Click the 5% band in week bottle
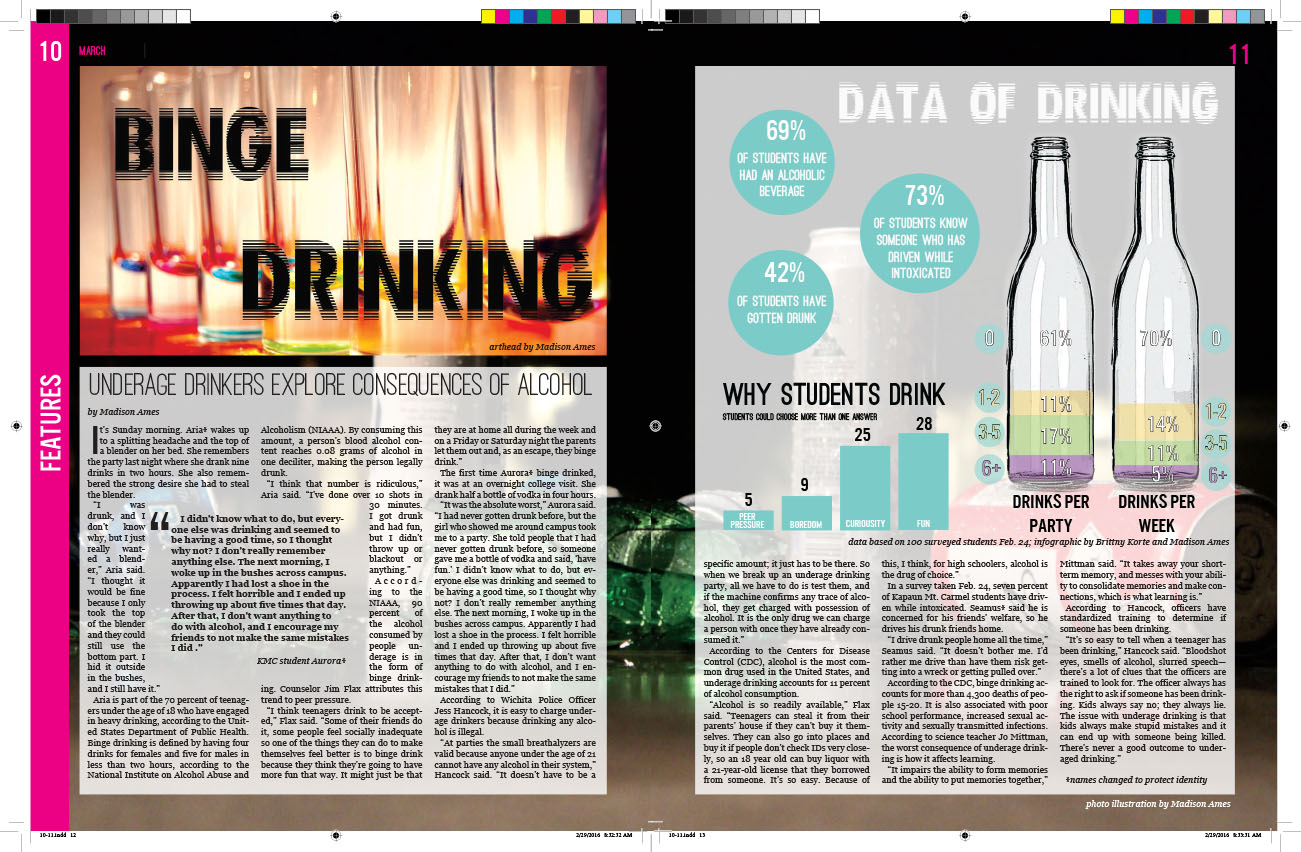 1156,474
